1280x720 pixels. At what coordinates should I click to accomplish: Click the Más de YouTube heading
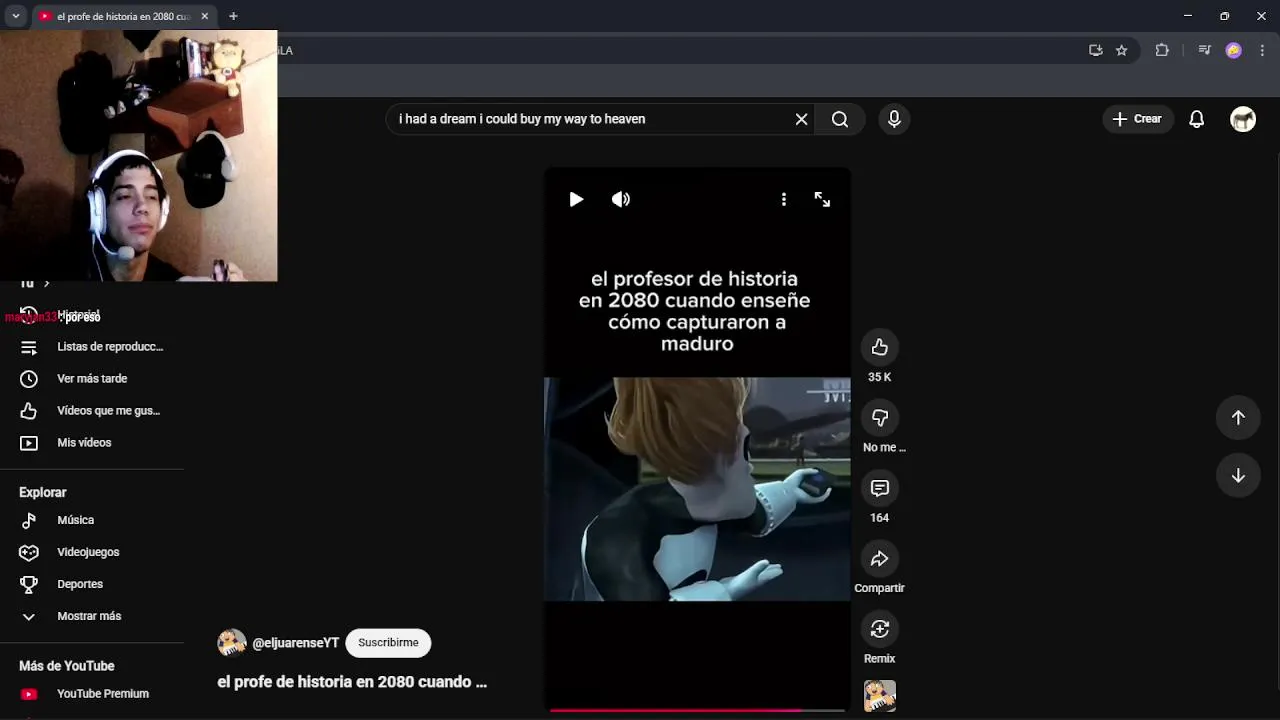point(67,666)
